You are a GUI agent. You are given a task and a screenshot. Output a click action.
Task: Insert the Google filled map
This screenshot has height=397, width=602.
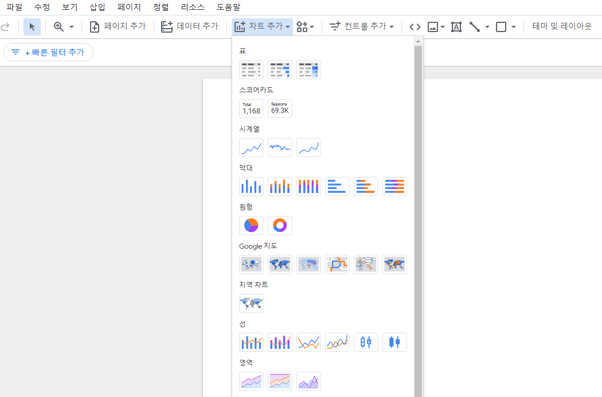280,265
